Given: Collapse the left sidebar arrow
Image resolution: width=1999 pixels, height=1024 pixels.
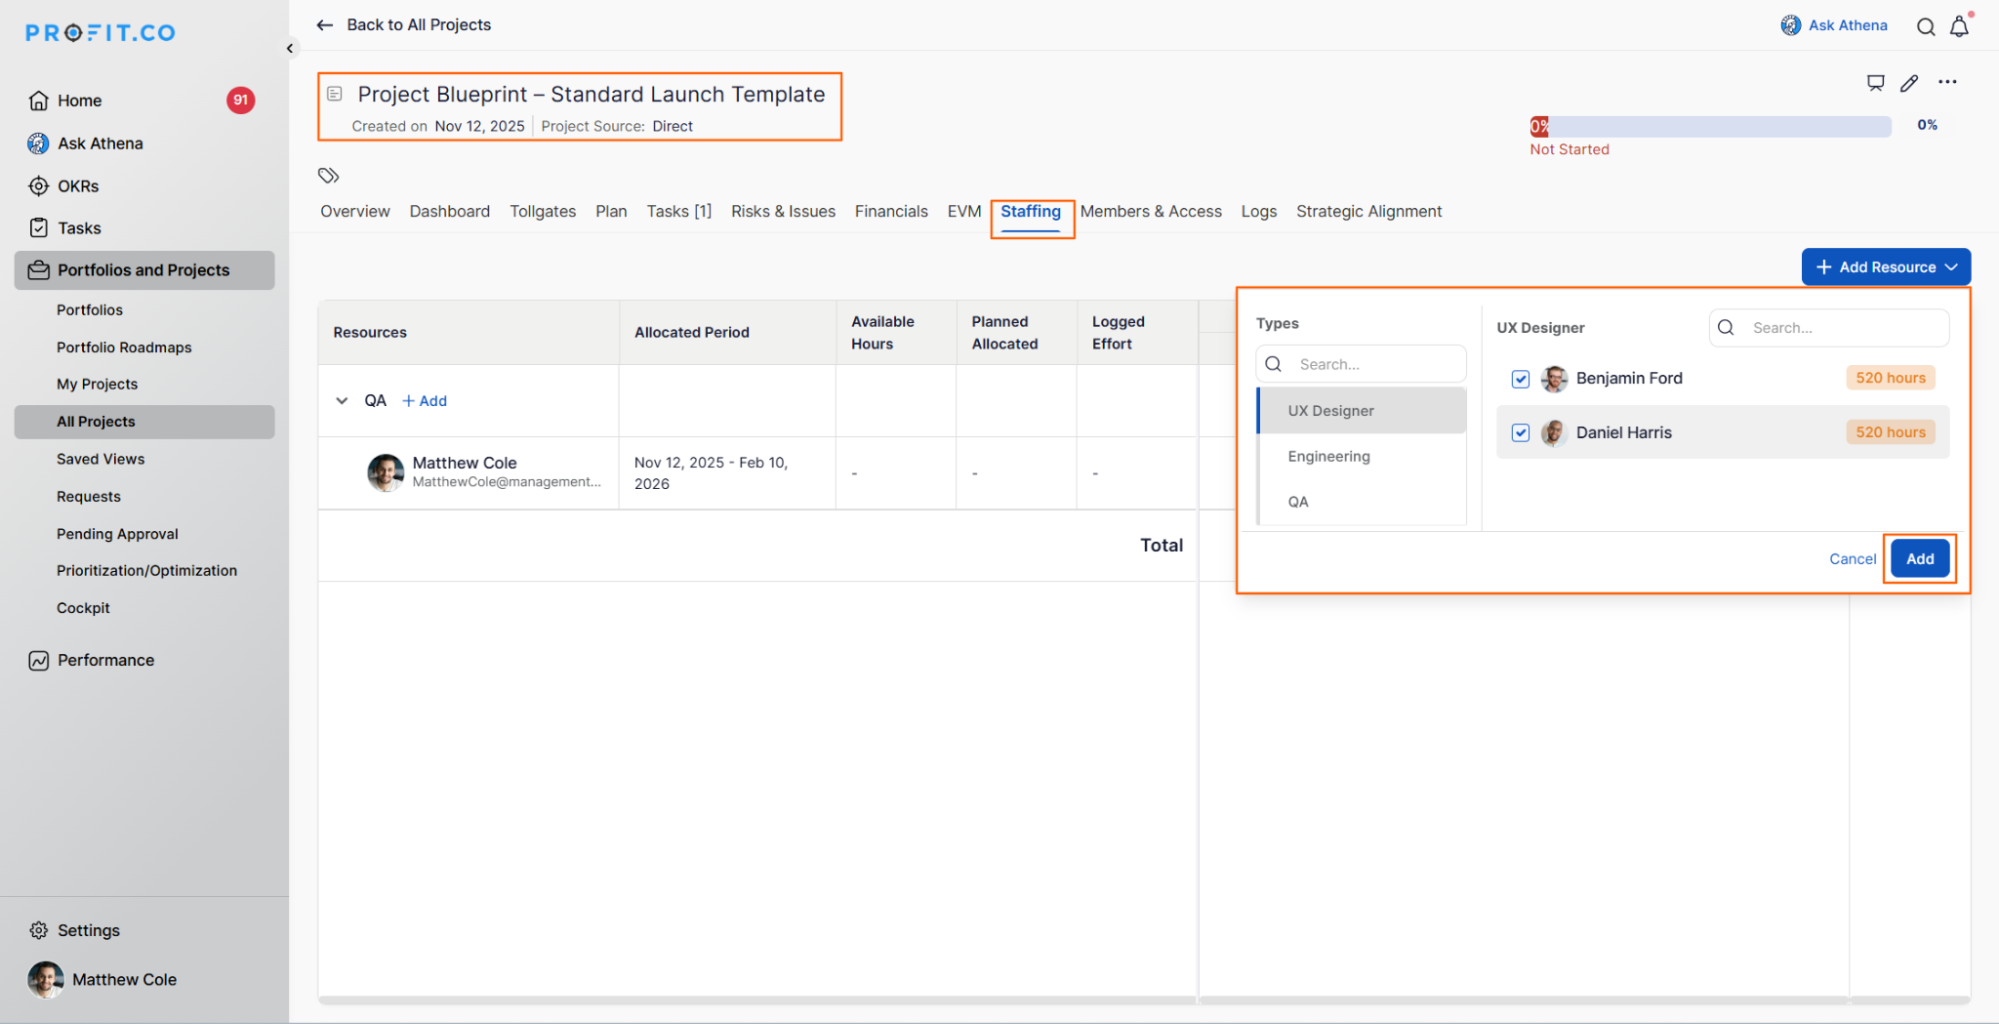Looking at the screenshot, I should point(290,48).
